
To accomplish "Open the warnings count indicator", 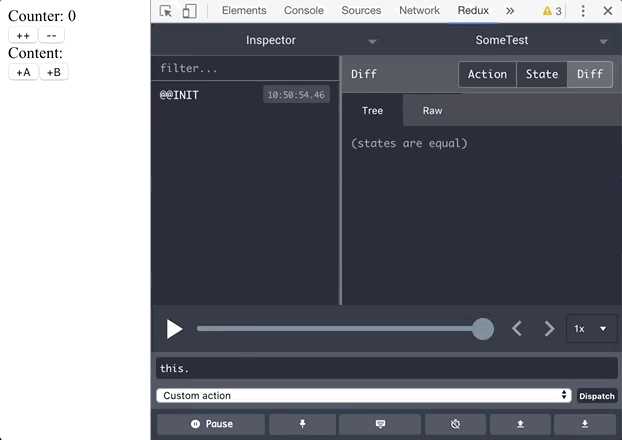I will click(x=552, y=11).
